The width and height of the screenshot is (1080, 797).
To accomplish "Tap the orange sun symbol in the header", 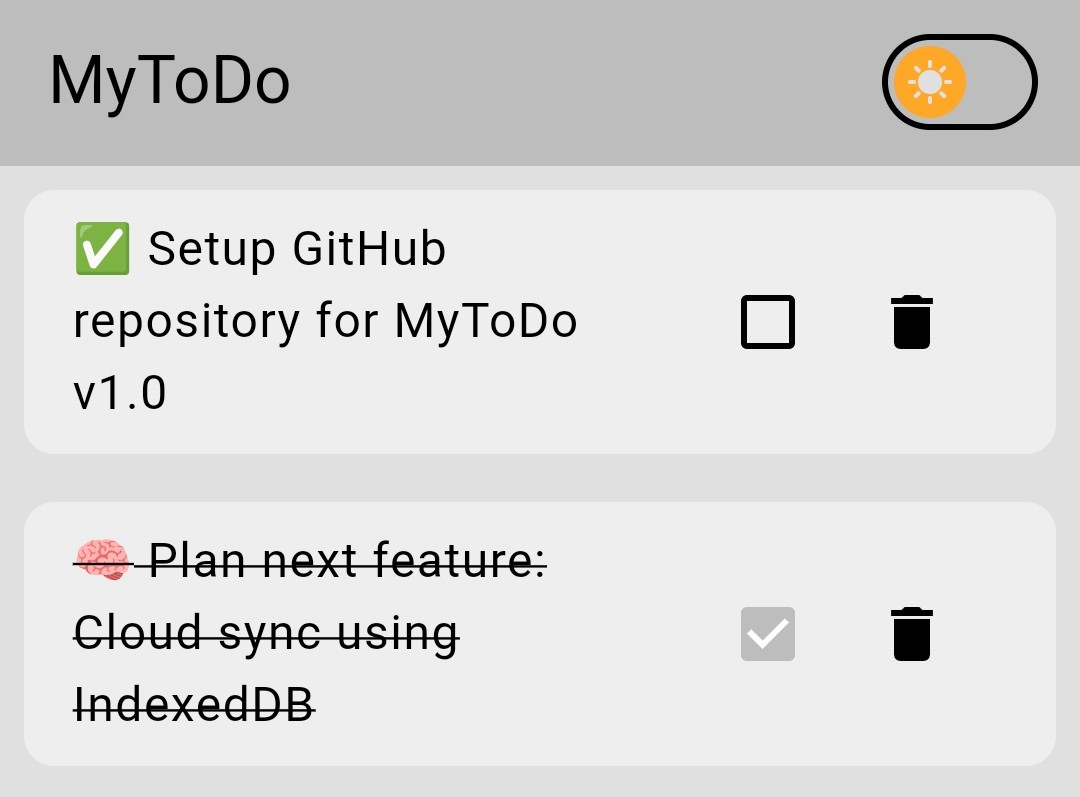I will point(932,82).
